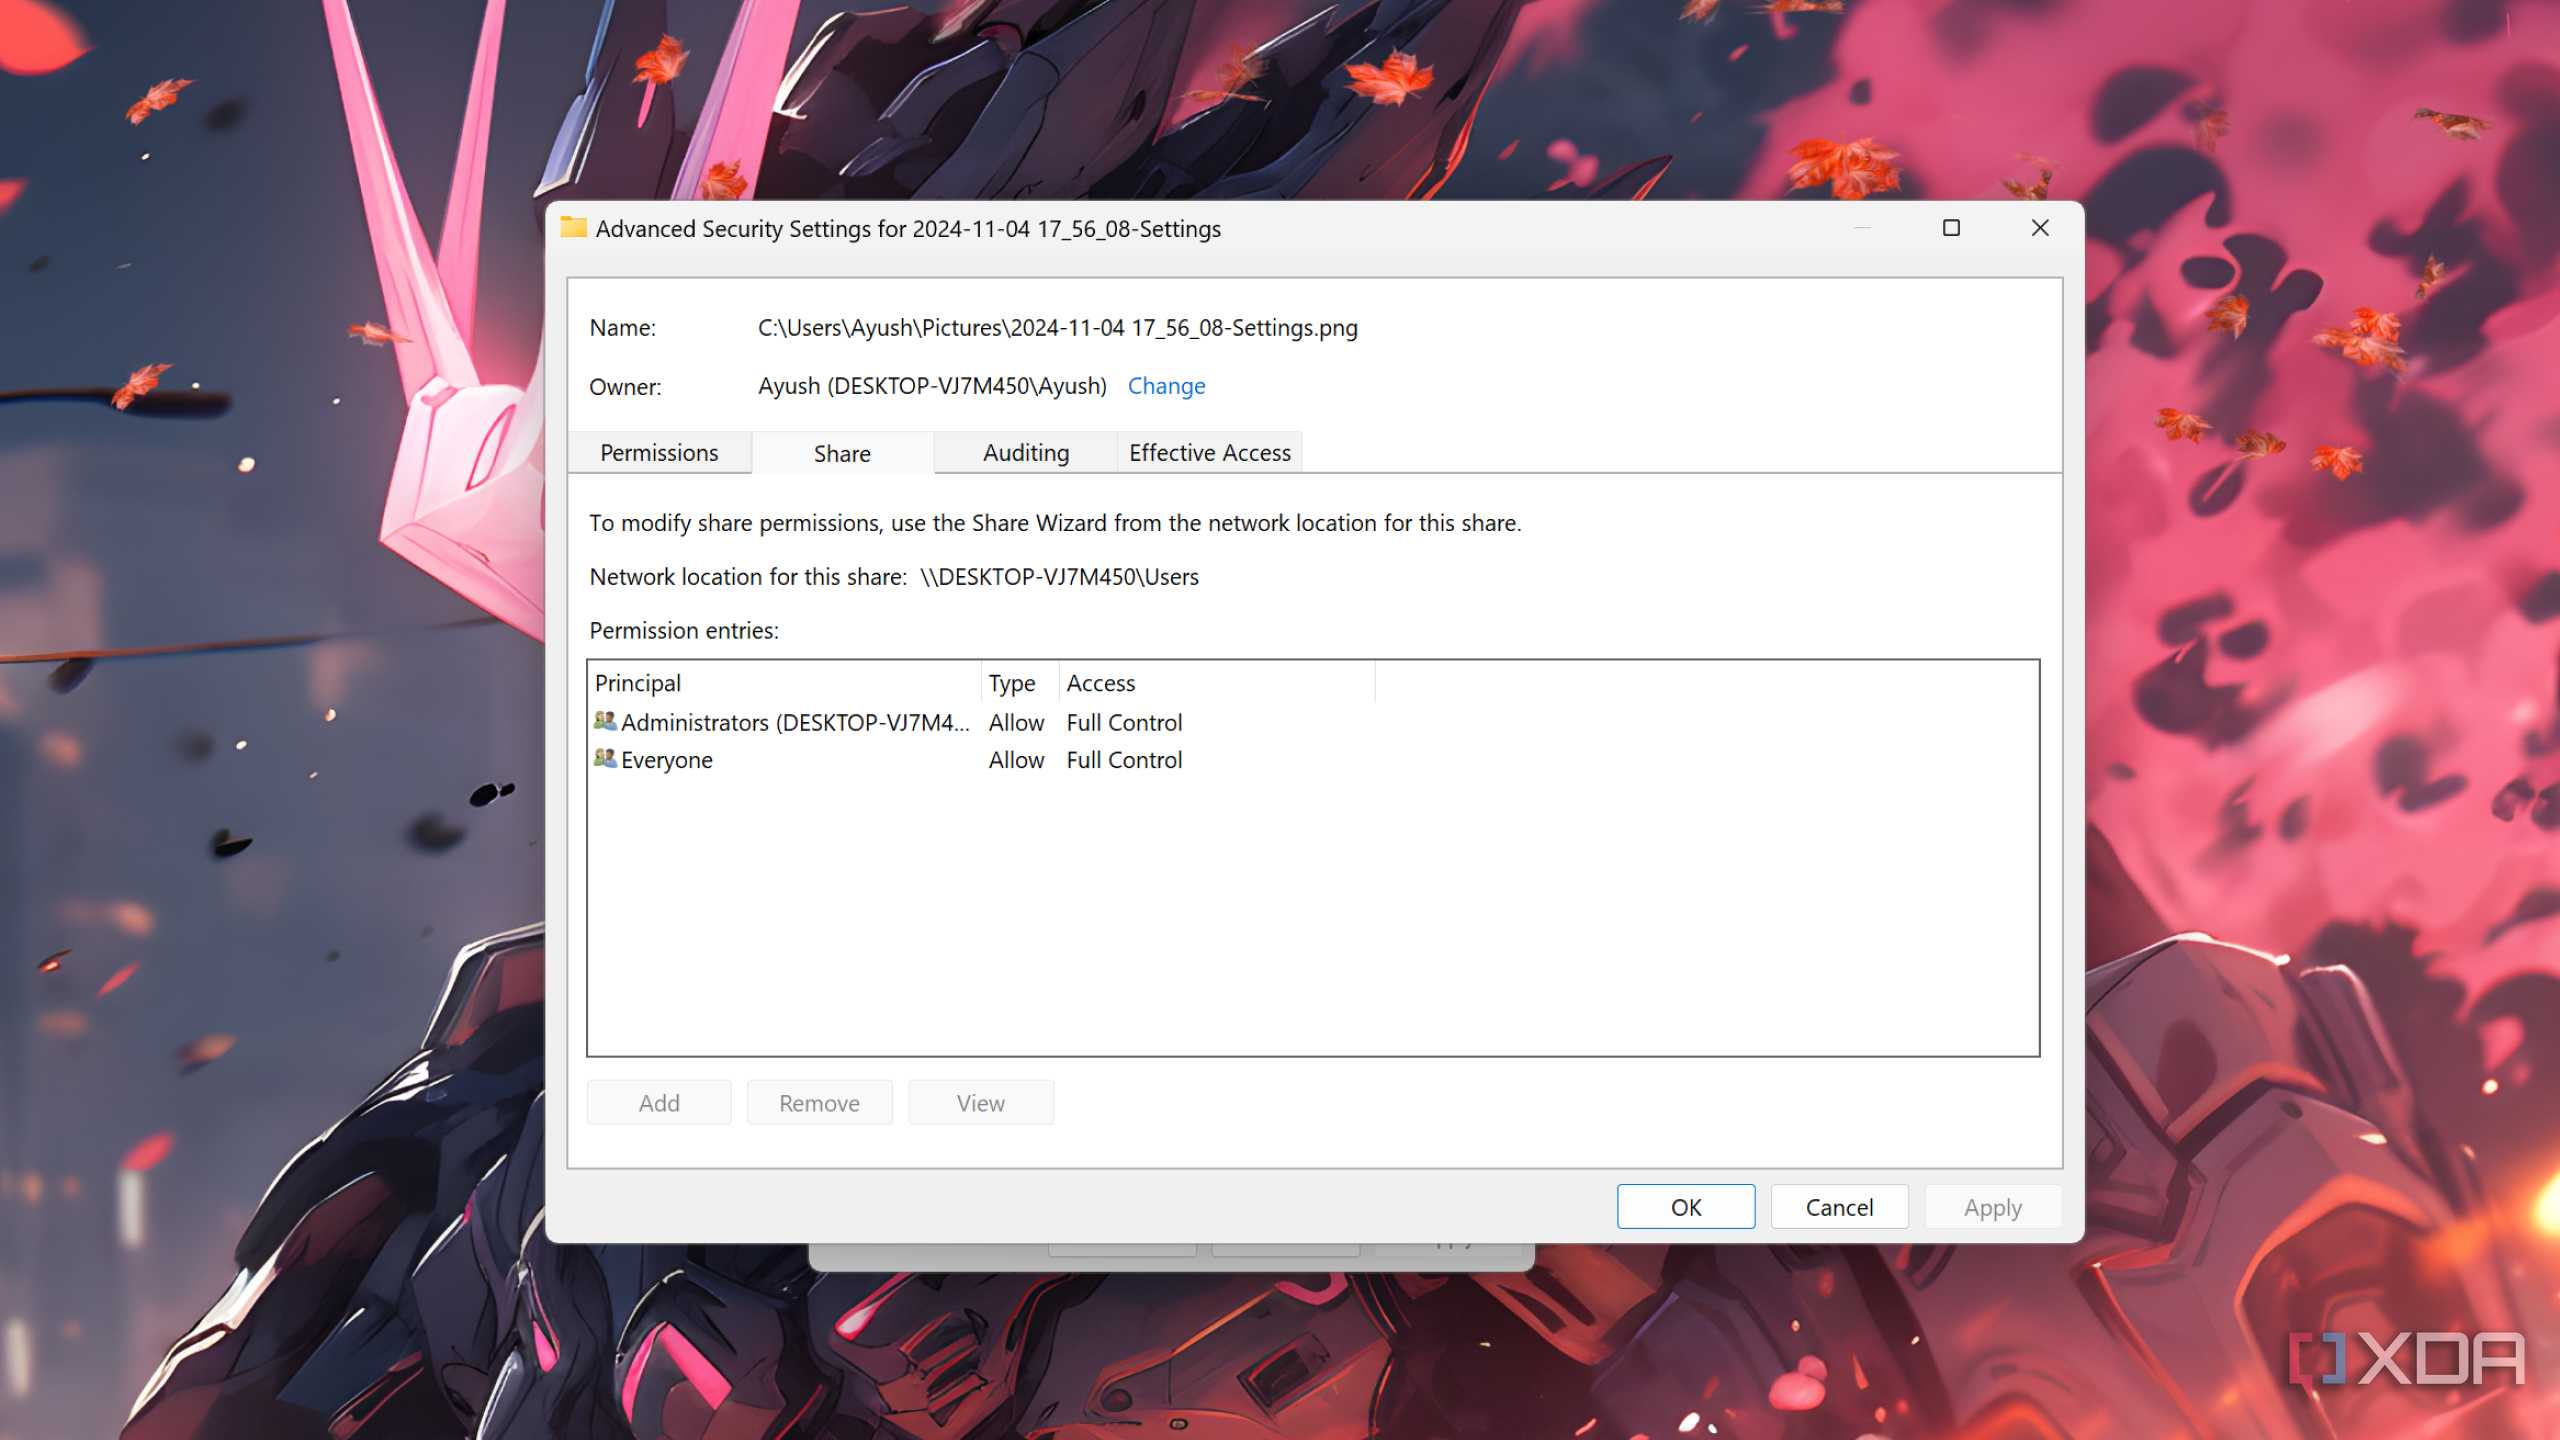
Task: Confirm with the OK button
Action: pos(1686,1207)
